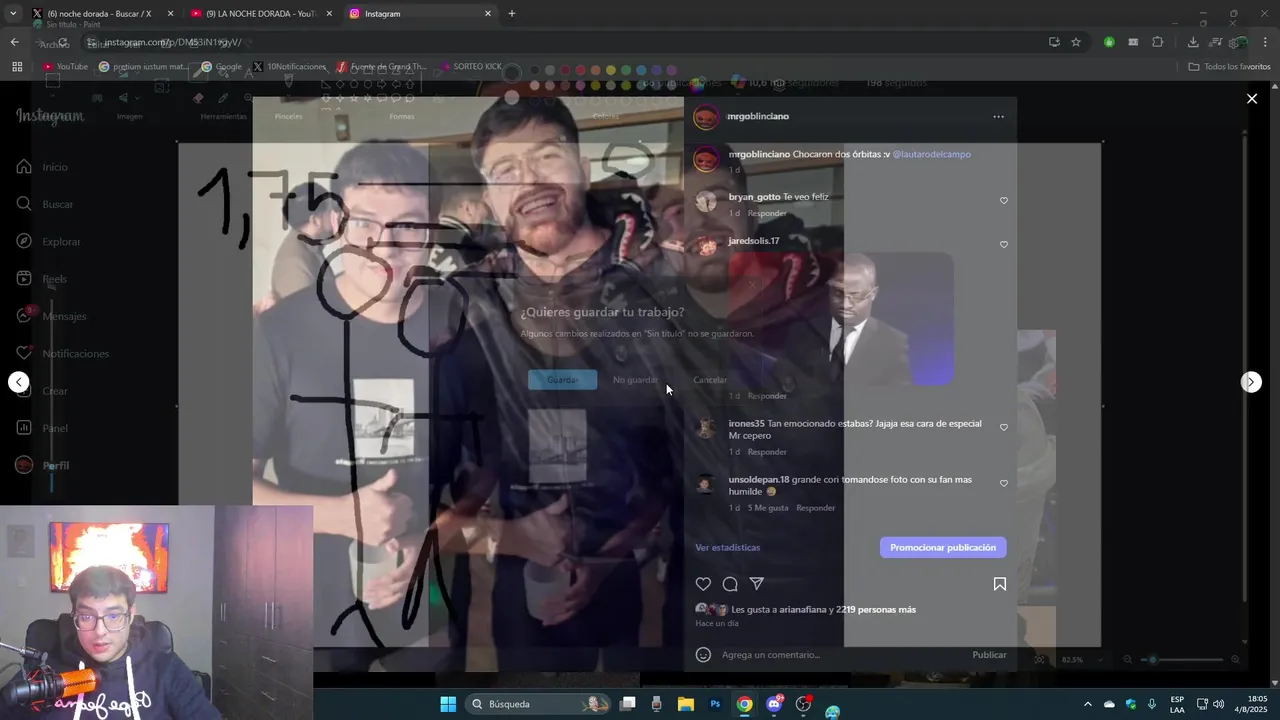Viewport: 1280px width, 720px height.
Task: Open the Chrome extensions puzzle icon
Action: click(x=1158, y=42)
